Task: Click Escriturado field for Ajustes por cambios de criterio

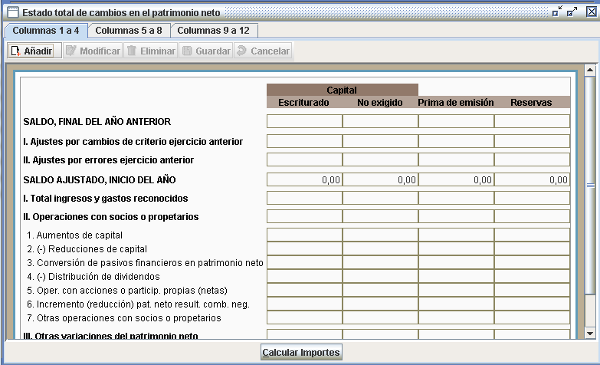Action: [x=305, y=141]
